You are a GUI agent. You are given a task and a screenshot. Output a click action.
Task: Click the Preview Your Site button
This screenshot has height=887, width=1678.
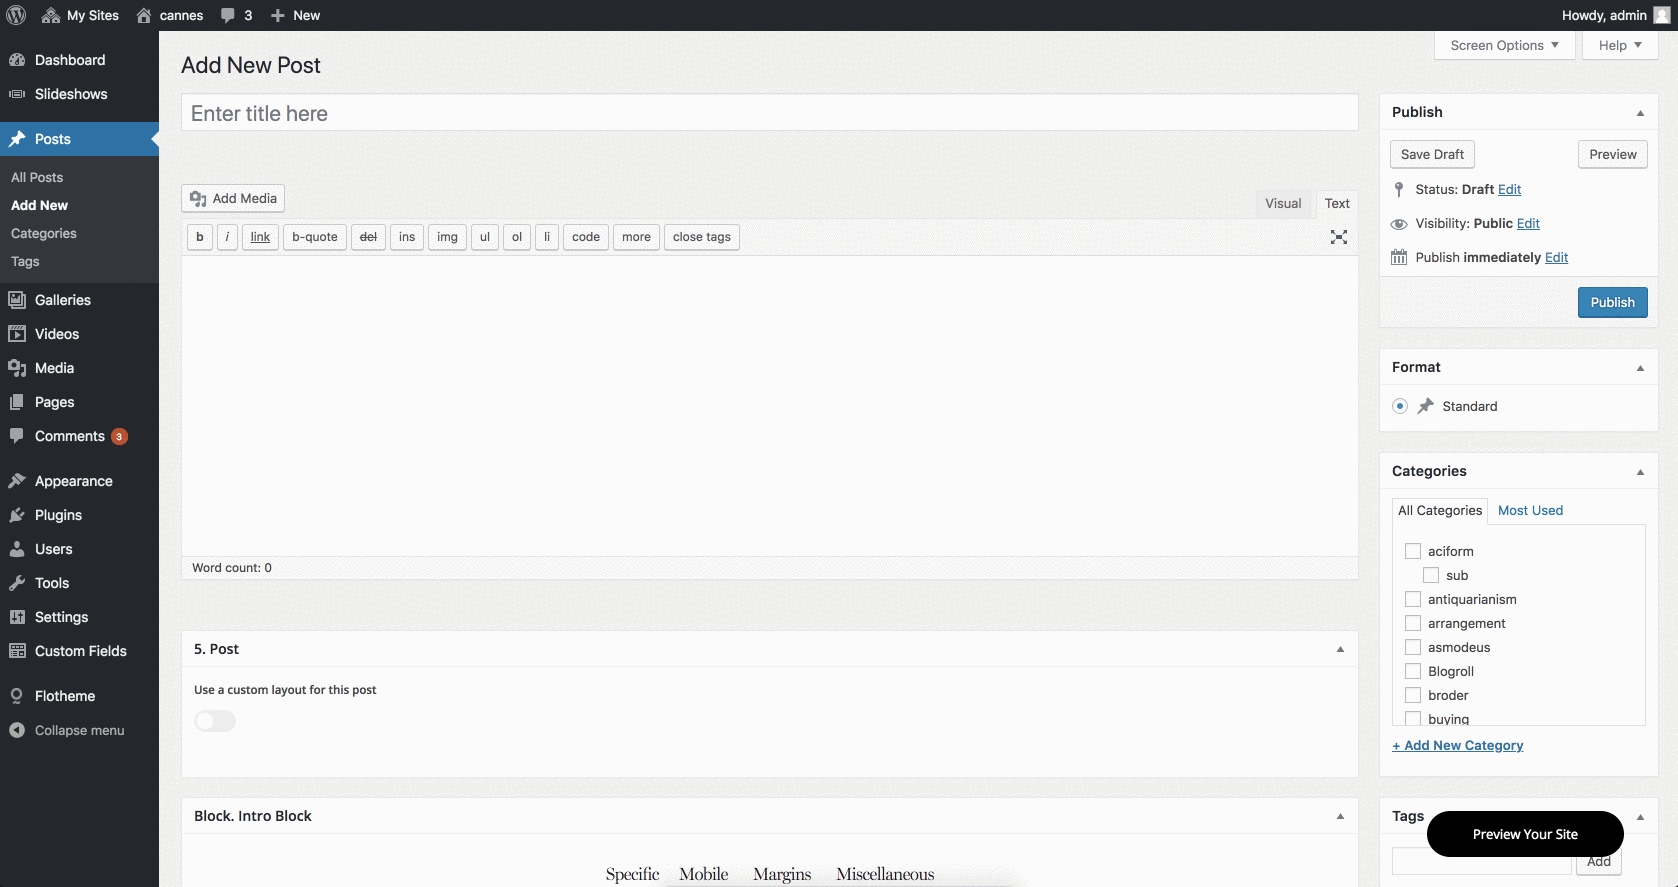(1525, 834)
